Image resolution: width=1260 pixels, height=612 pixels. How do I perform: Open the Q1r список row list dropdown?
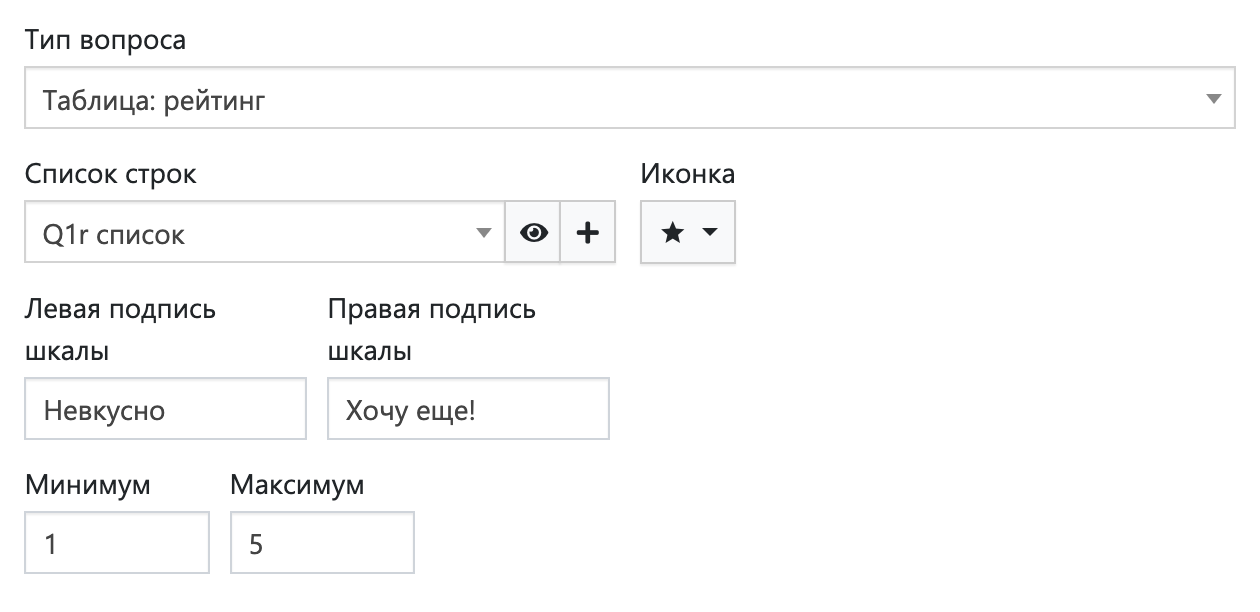265,233
